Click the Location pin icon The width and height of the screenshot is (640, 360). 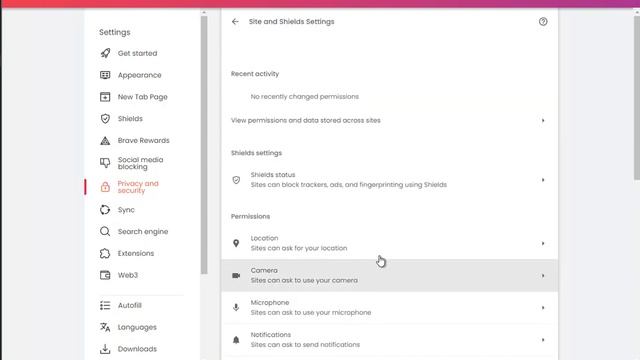coord(236,243)
